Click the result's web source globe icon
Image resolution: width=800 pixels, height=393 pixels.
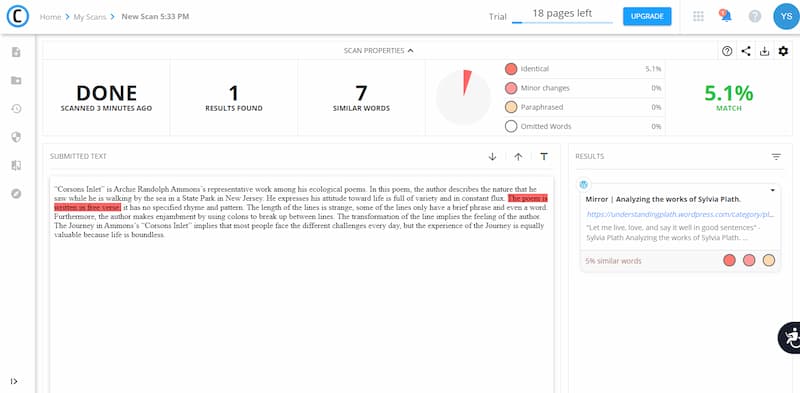tap(584, 184)
